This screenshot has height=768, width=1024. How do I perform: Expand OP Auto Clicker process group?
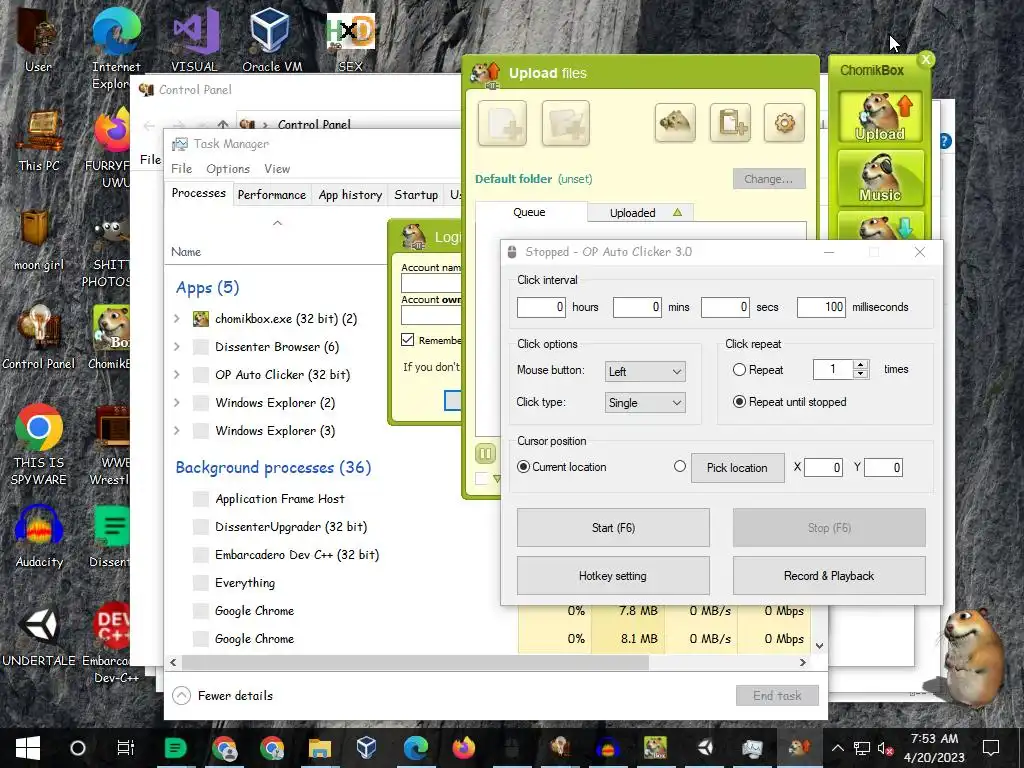coord(177,375)
